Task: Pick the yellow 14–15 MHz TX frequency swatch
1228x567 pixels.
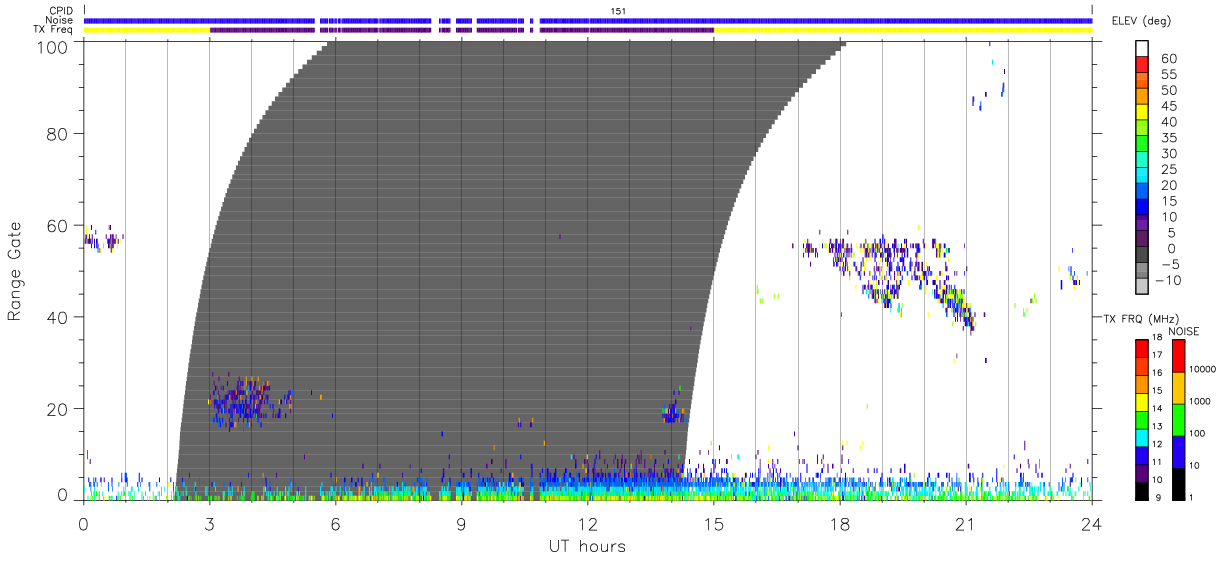Action: point(1143,401)
